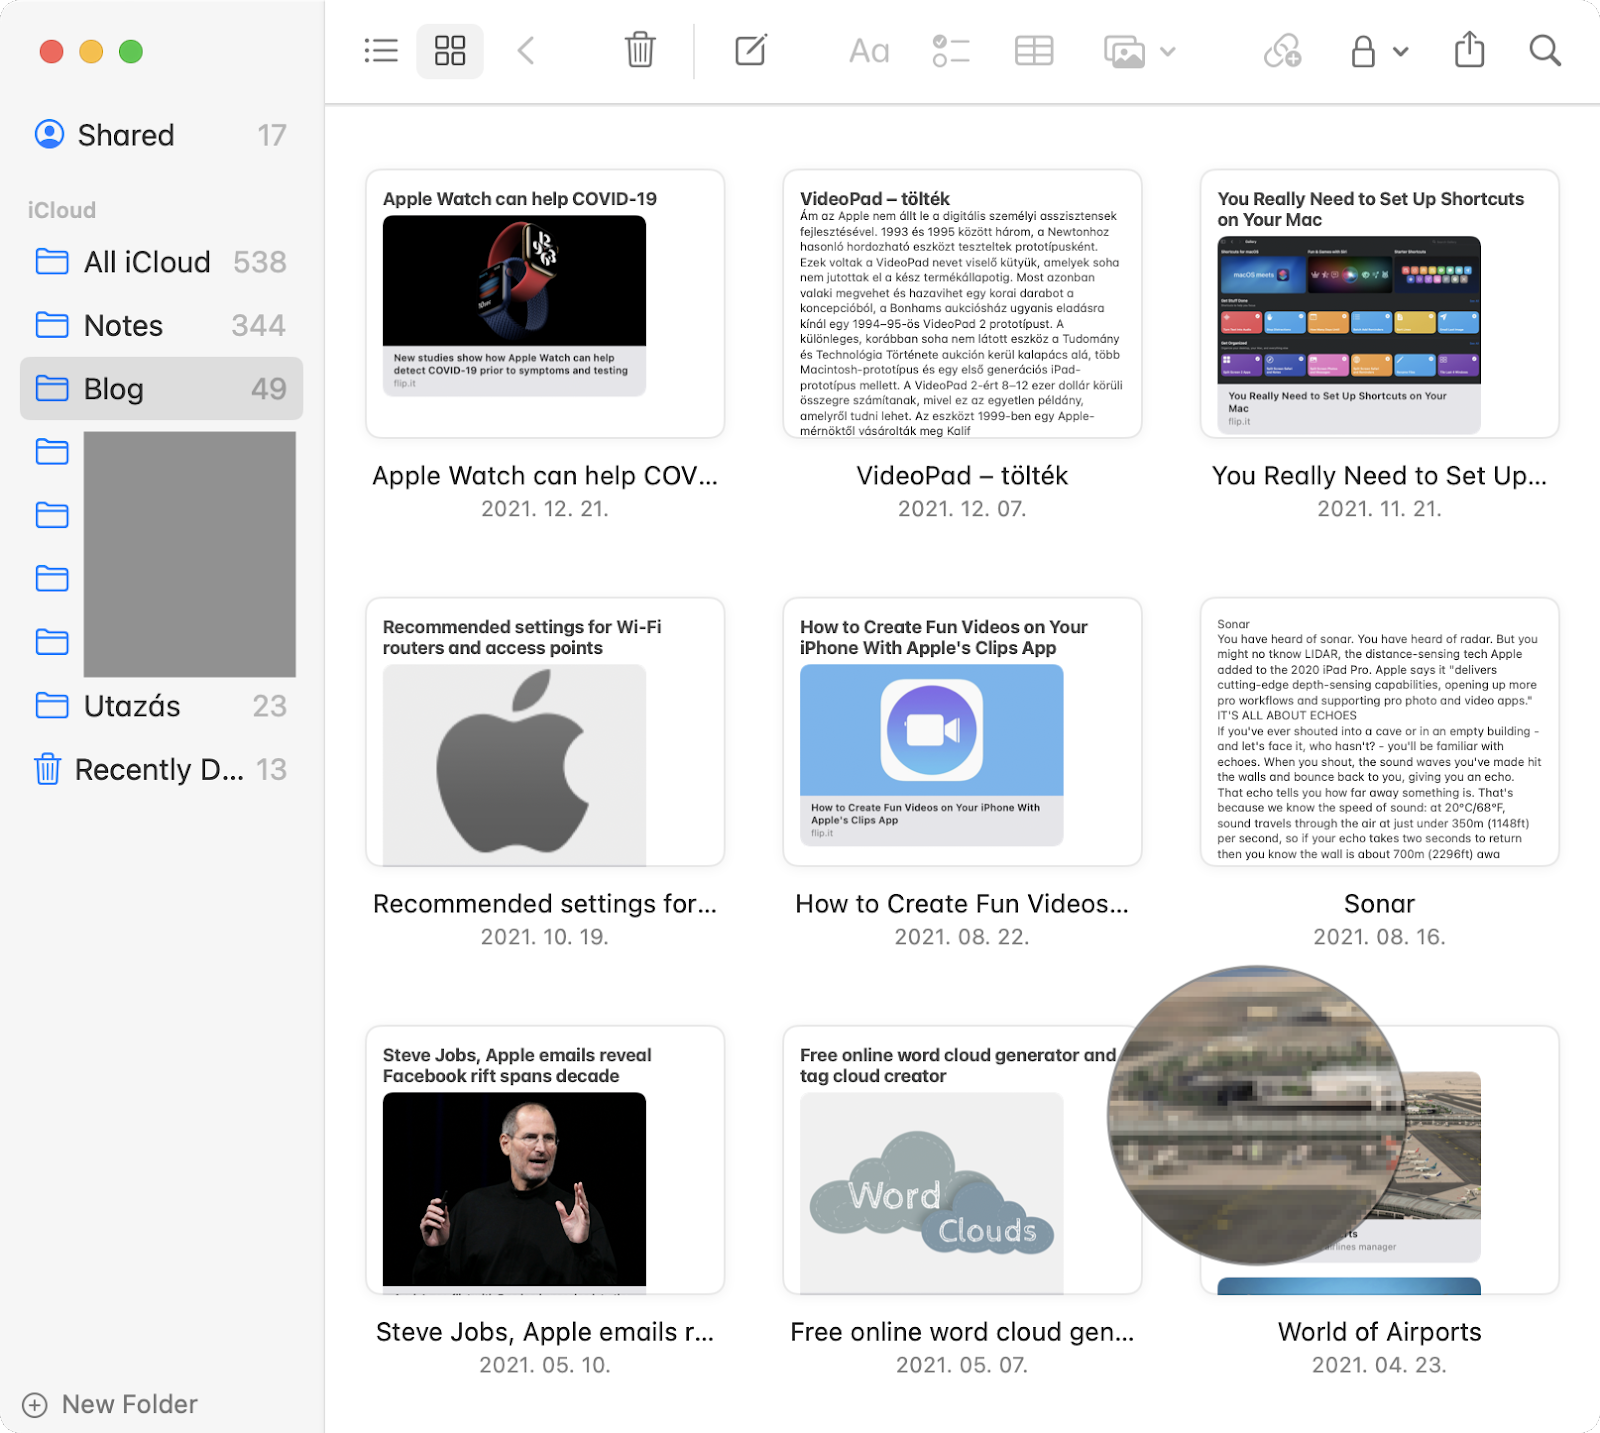Image resolution: width=1600 pixels, height=1433 pixels.
Task: Click the folder icon next to Utazás
Action: click(x=52, y=706)
